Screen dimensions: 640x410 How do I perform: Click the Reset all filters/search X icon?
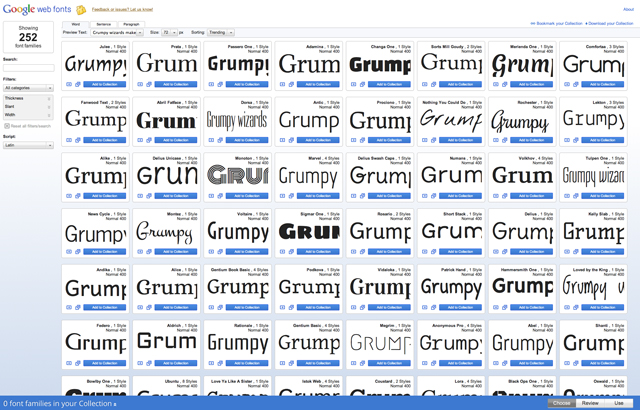tap(7, 126)
